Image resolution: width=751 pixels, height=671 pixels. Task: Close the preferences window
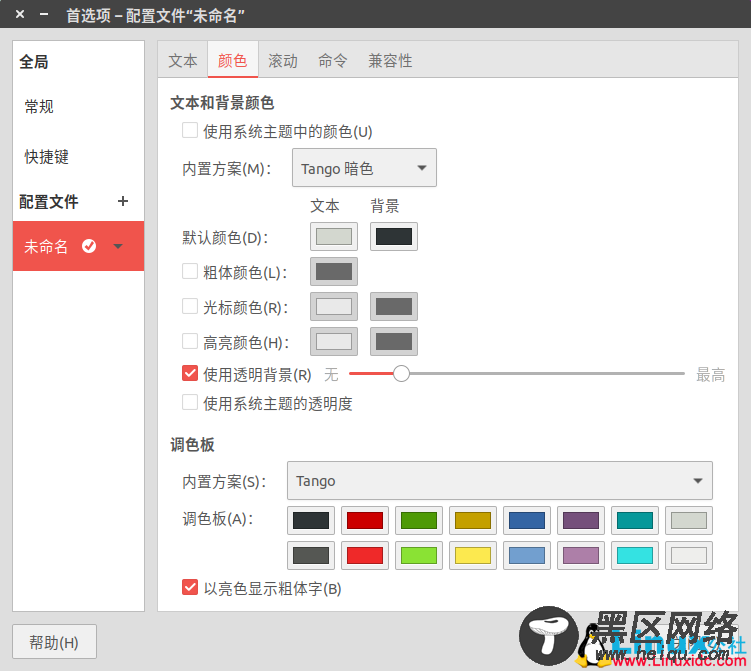pyautogui.click(x=20, y=14)
